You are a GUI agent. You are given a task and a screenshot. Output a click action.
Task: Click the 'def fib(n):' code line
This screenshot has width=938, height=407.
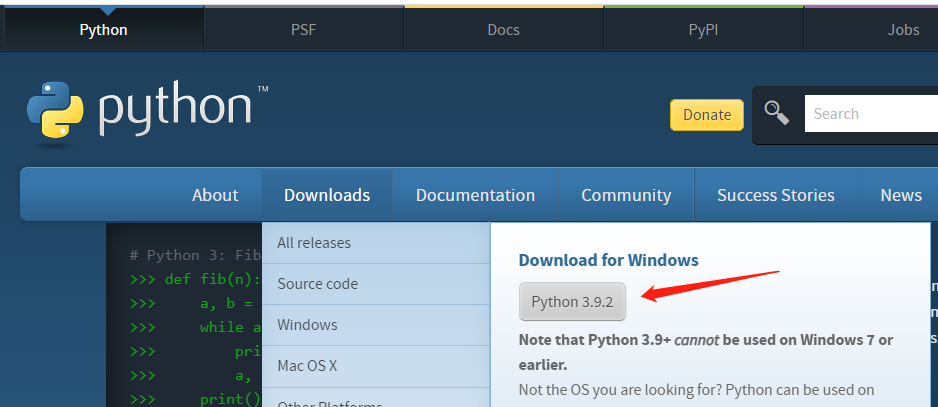coord(195,280)
